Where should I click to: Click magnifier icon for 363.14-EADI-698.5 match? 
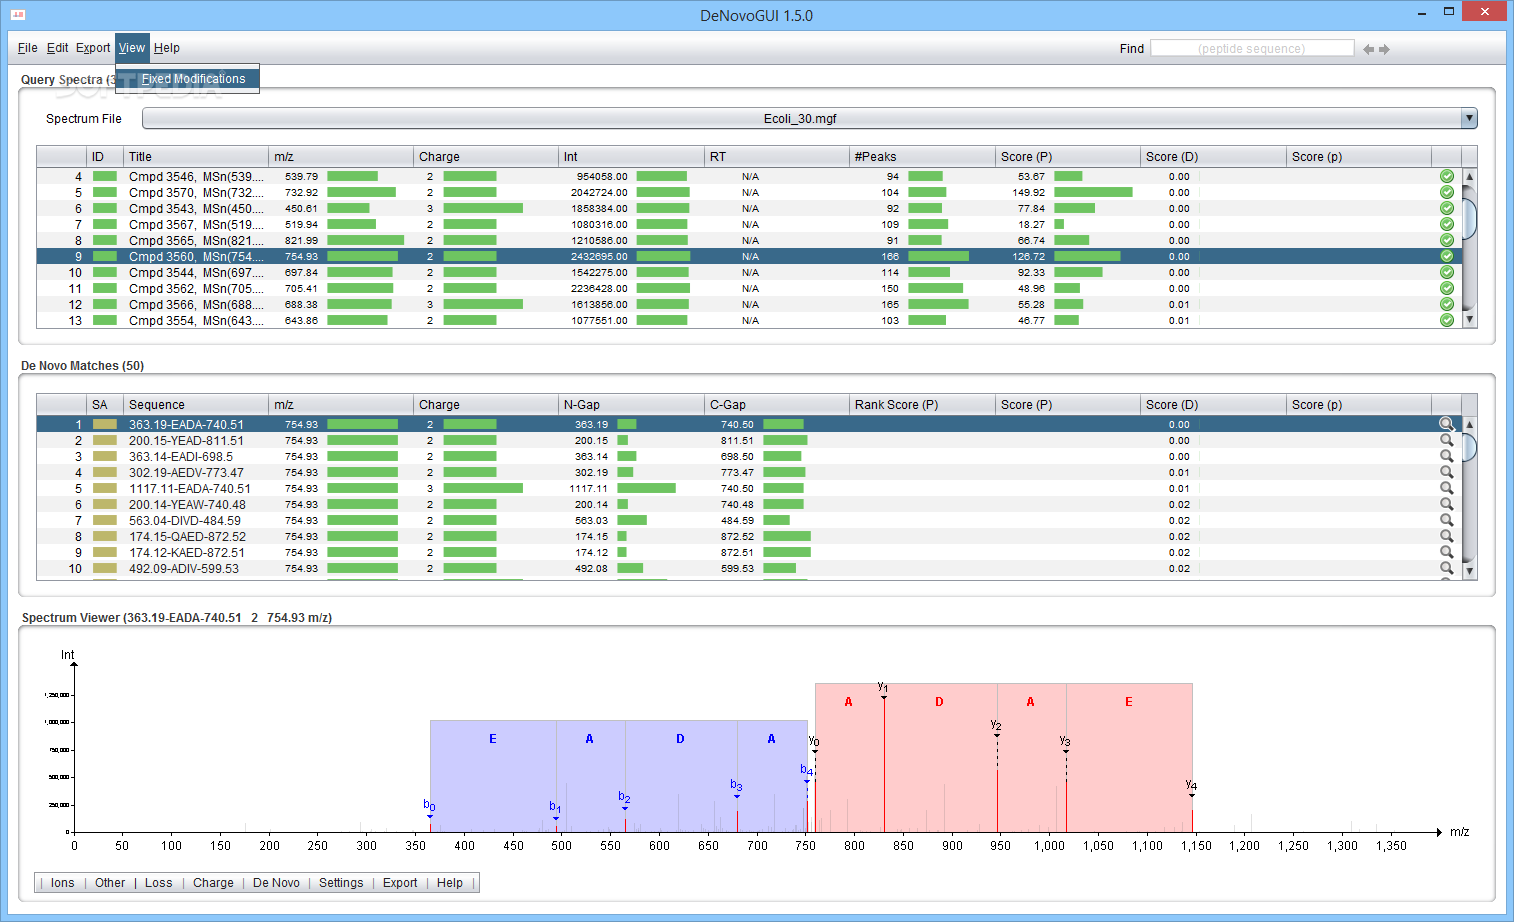click(1446, 456)
